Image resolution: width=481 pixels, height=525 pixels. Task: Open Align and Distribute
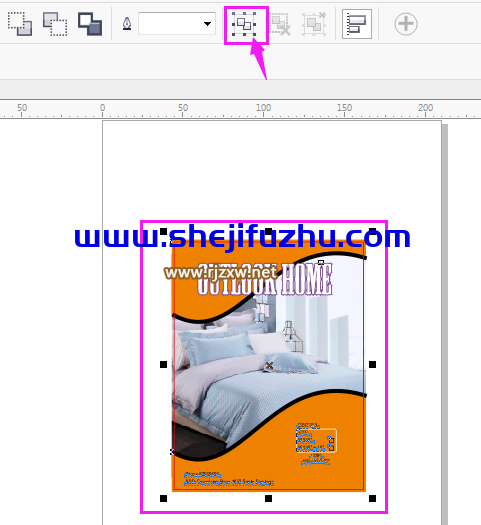357,24
